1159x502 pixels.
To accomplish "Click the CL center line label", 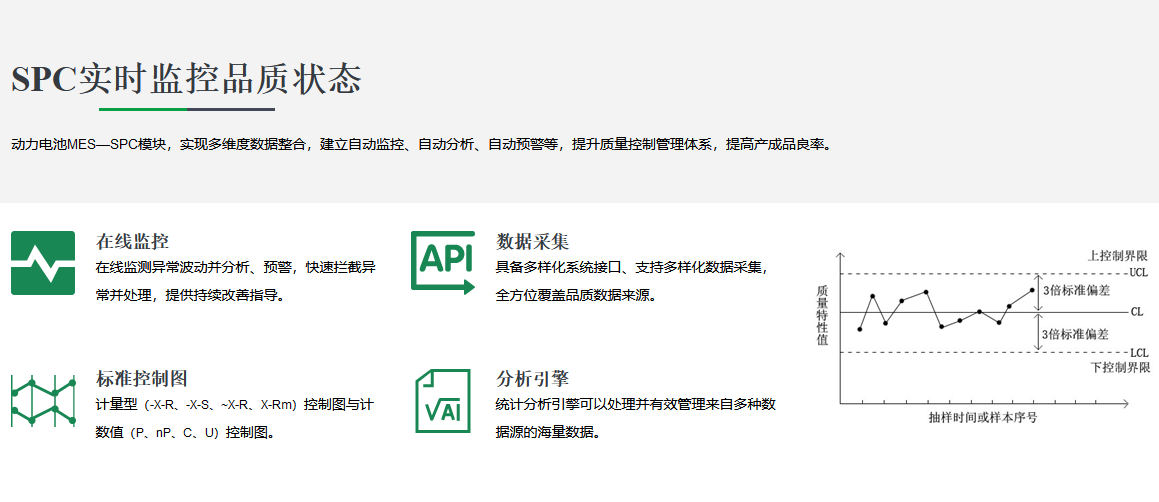I will (x=1136, y=312).
